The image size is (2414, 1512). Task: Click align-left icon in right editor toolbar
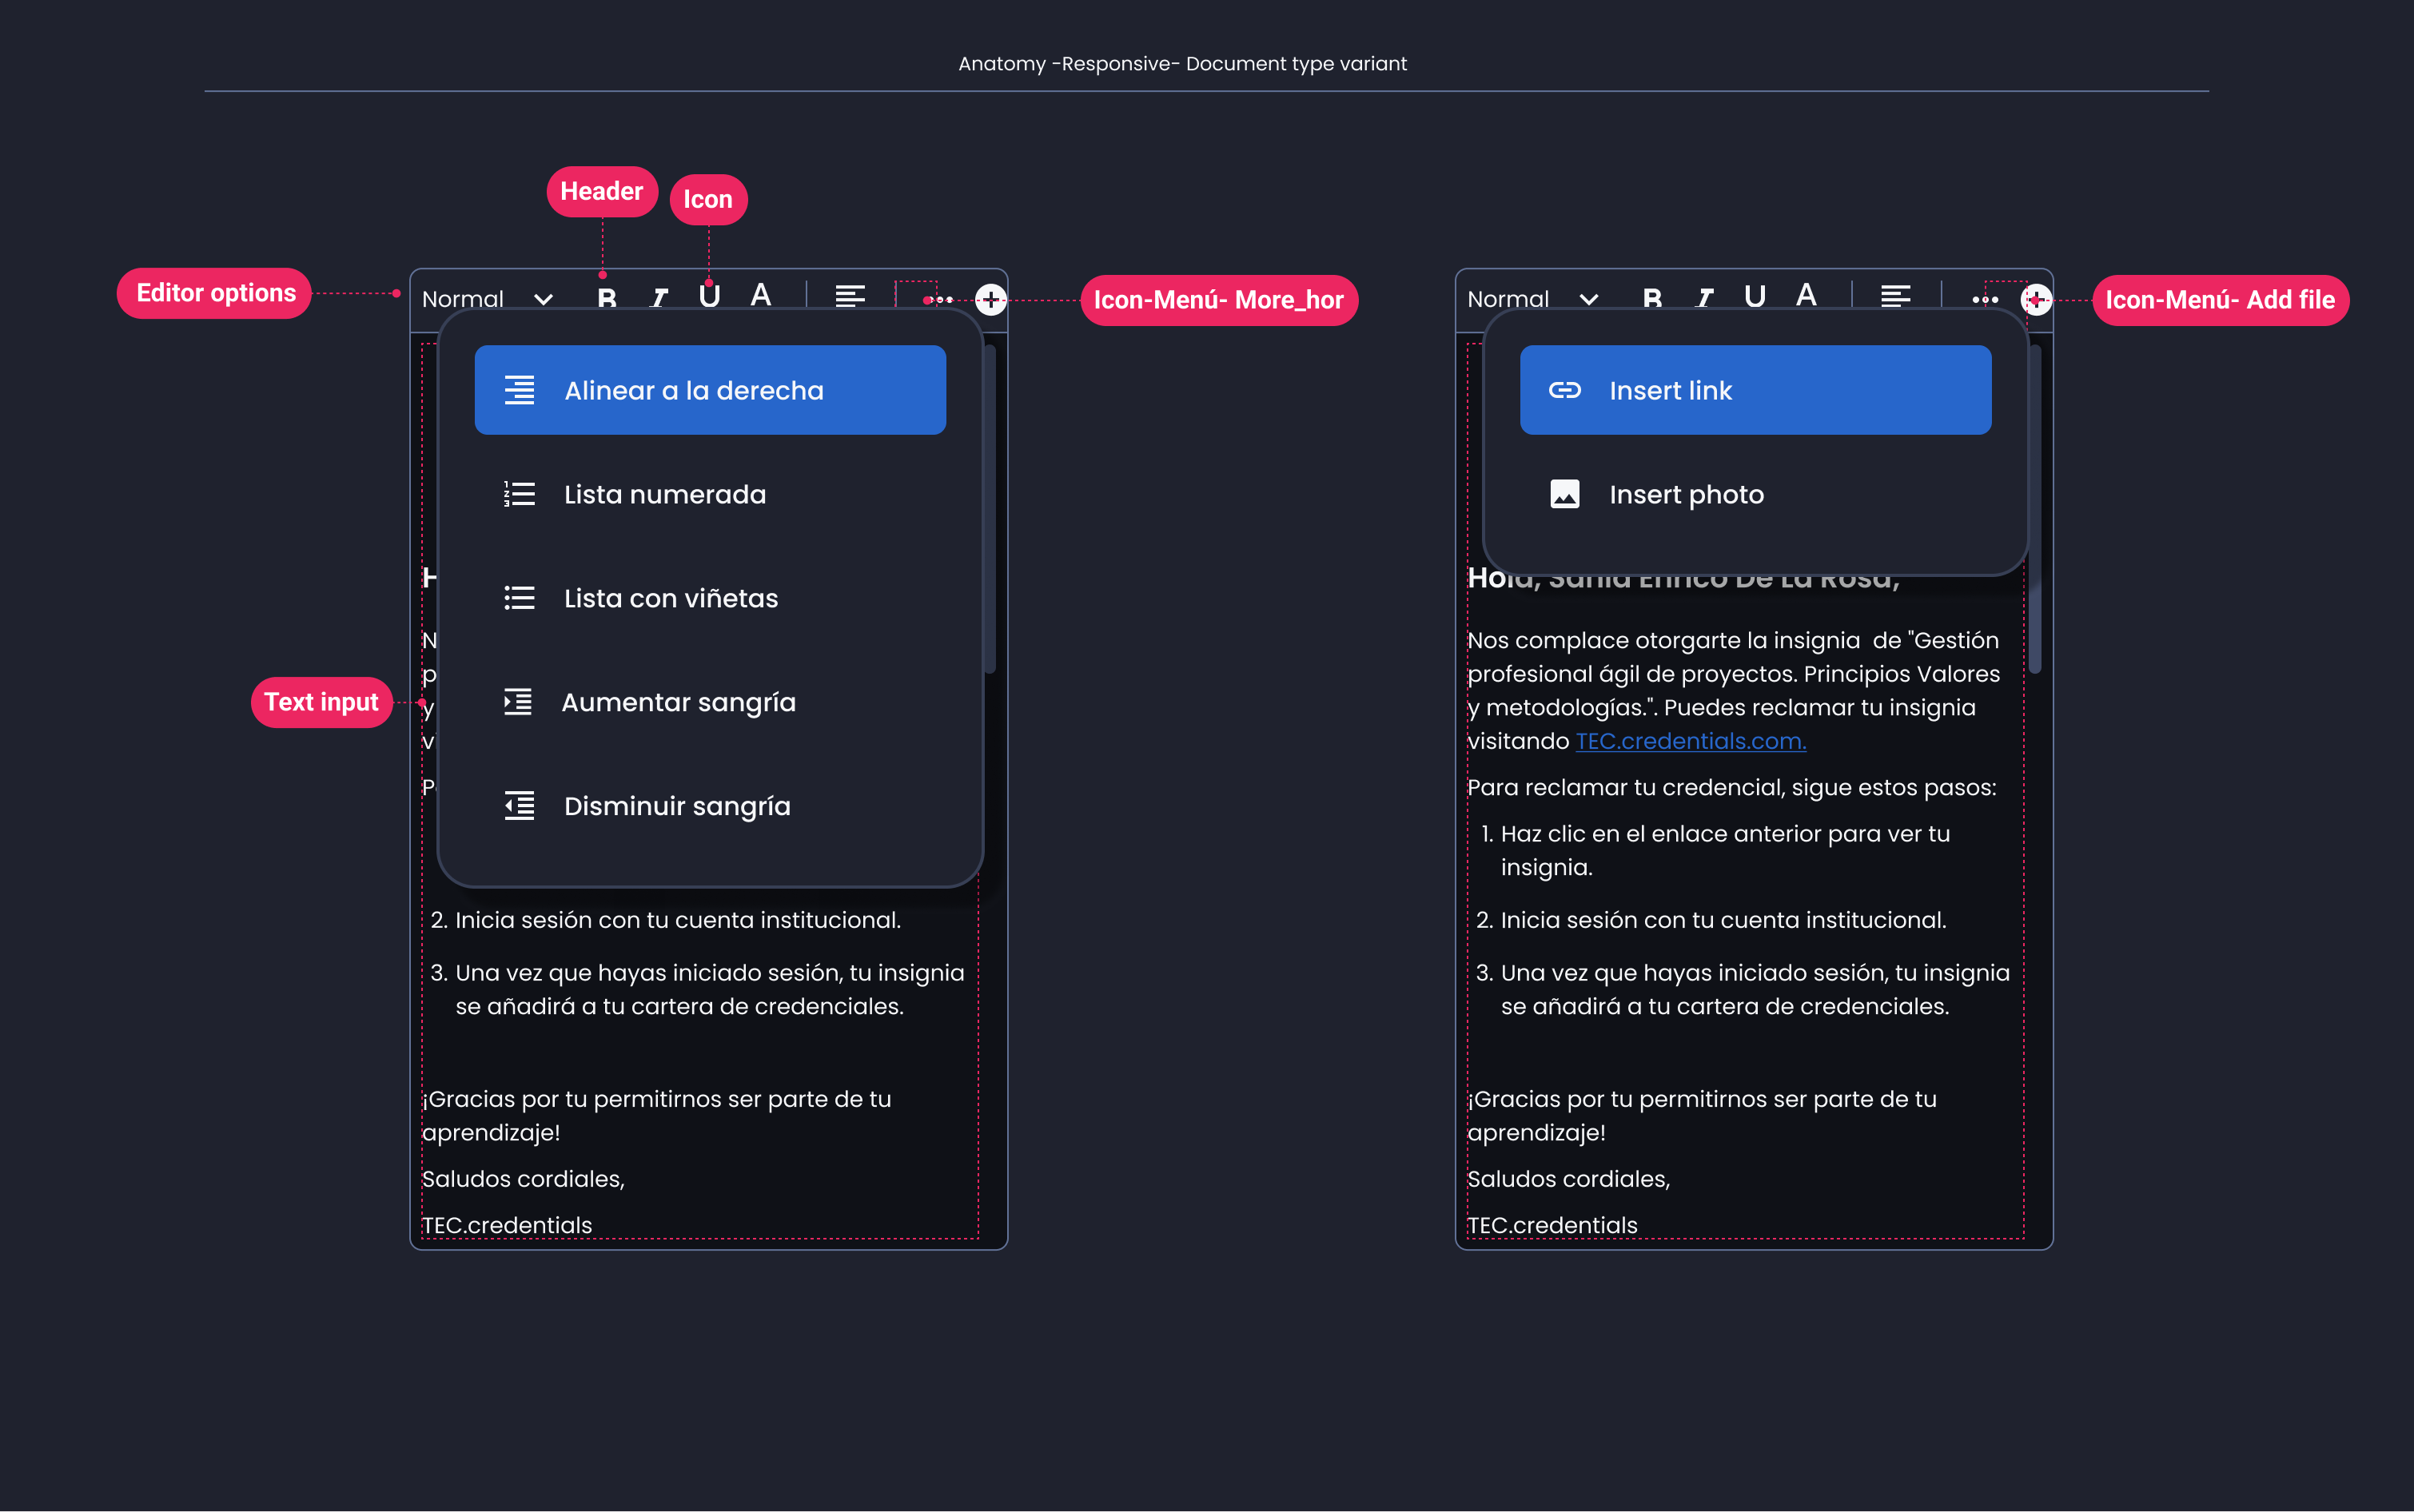[1895, 297]
